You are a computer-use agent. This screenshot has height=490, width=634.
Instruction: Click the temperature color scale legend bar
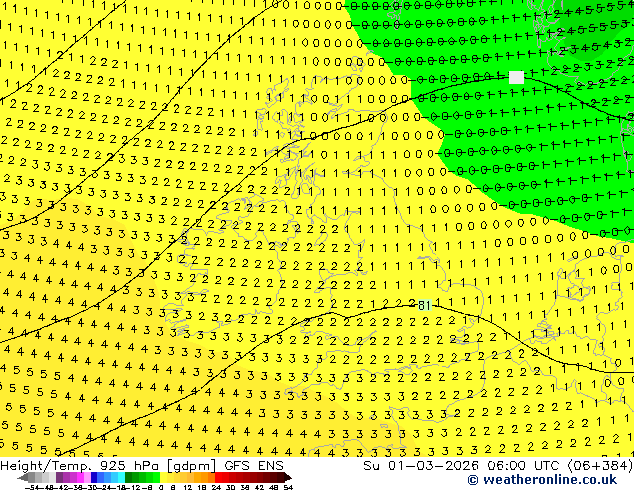pos(154,477)
